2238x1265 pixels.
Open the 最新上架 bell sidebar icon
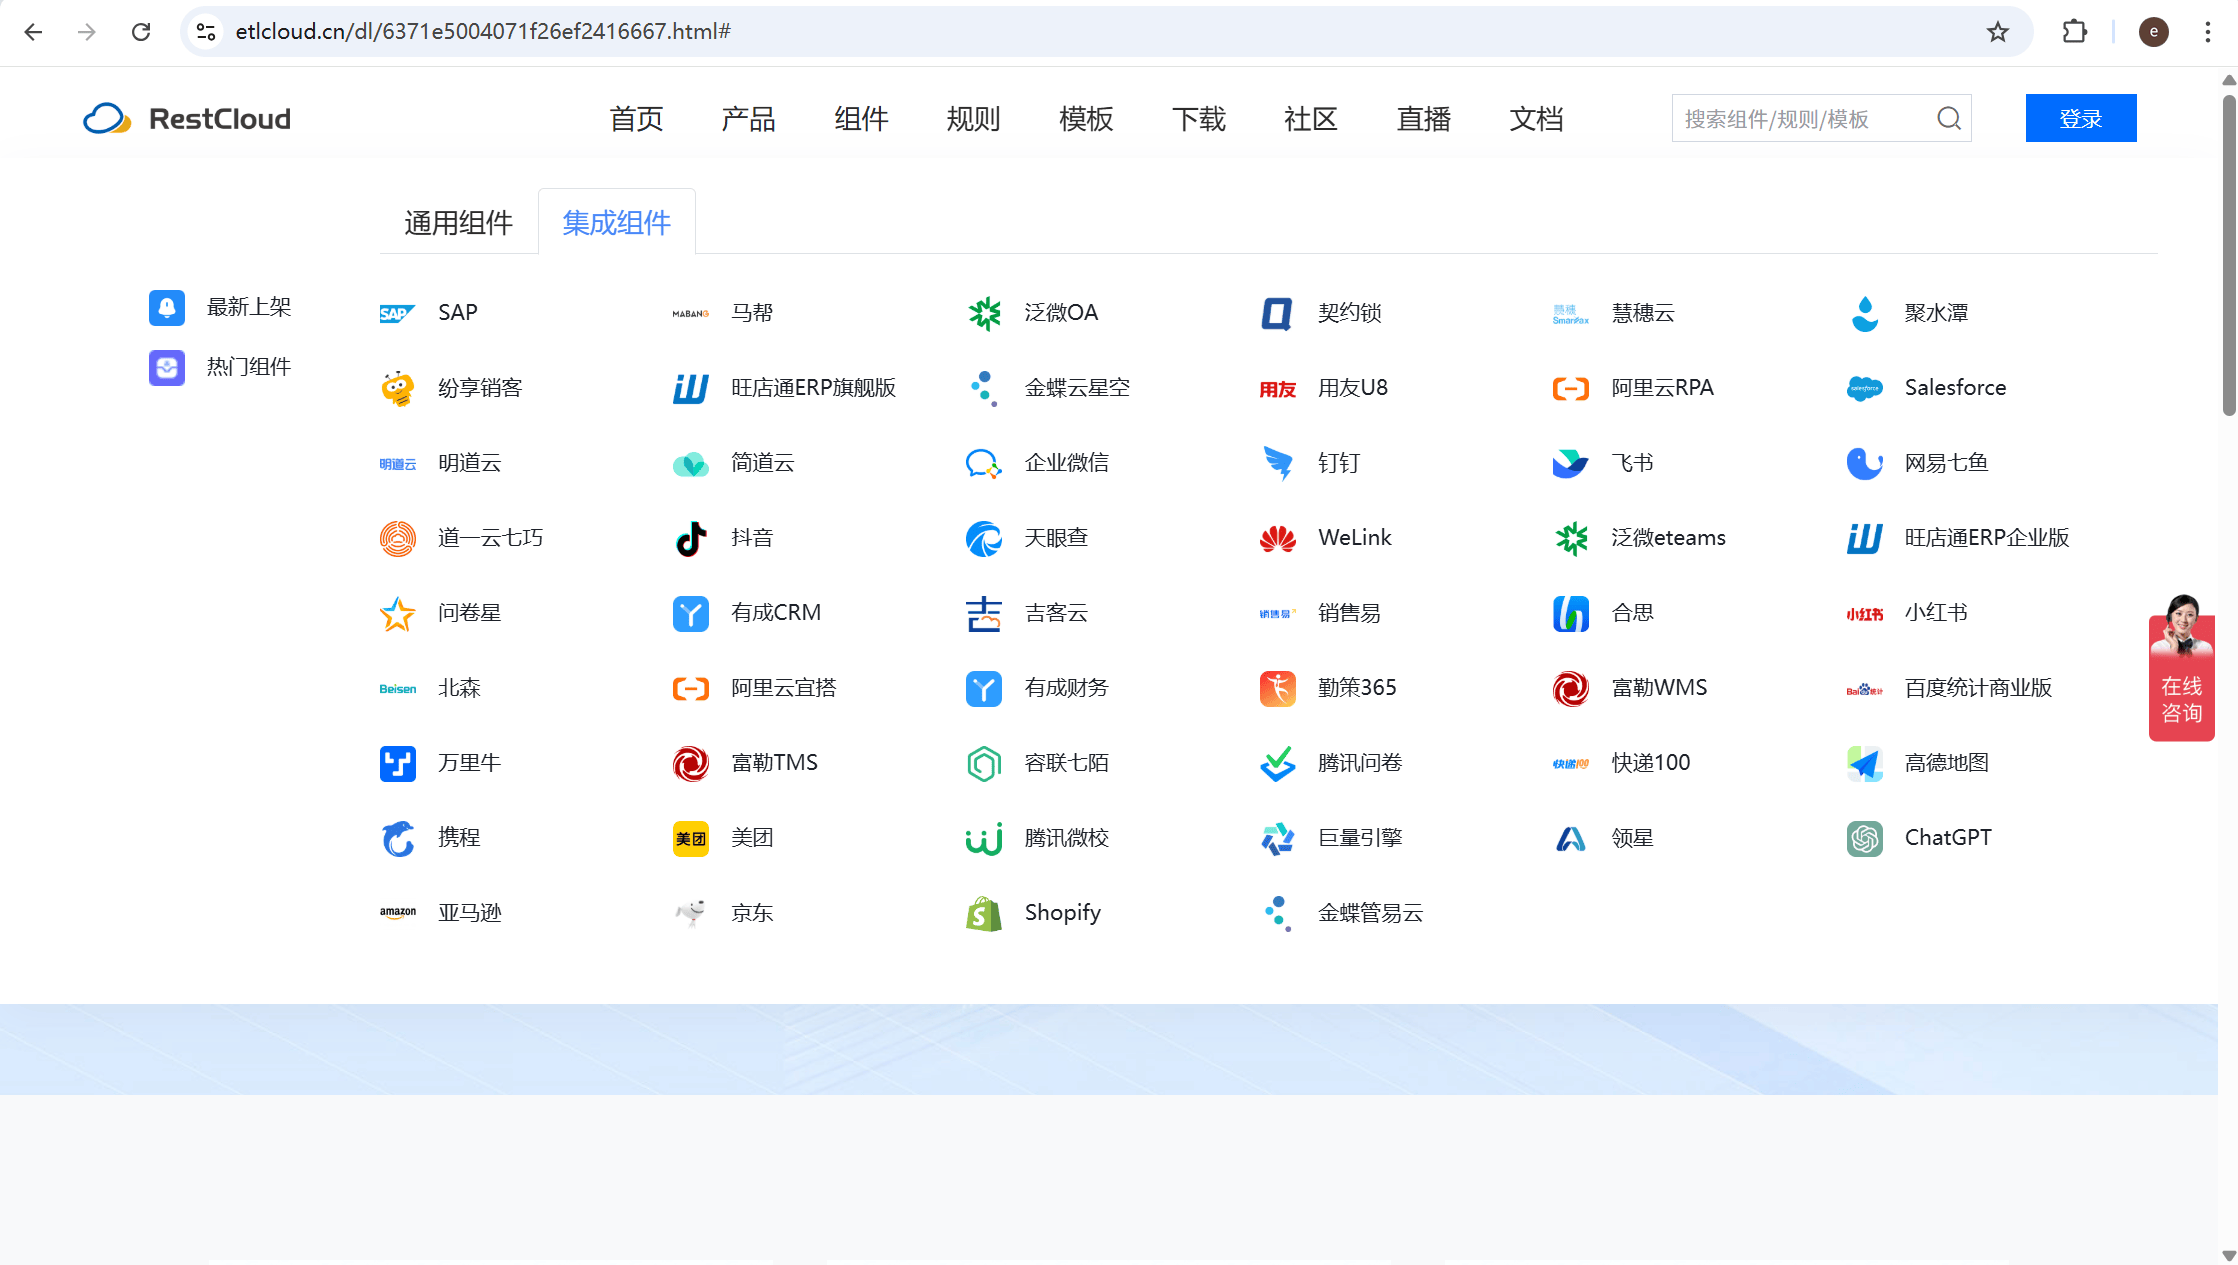tap(167, 307)
